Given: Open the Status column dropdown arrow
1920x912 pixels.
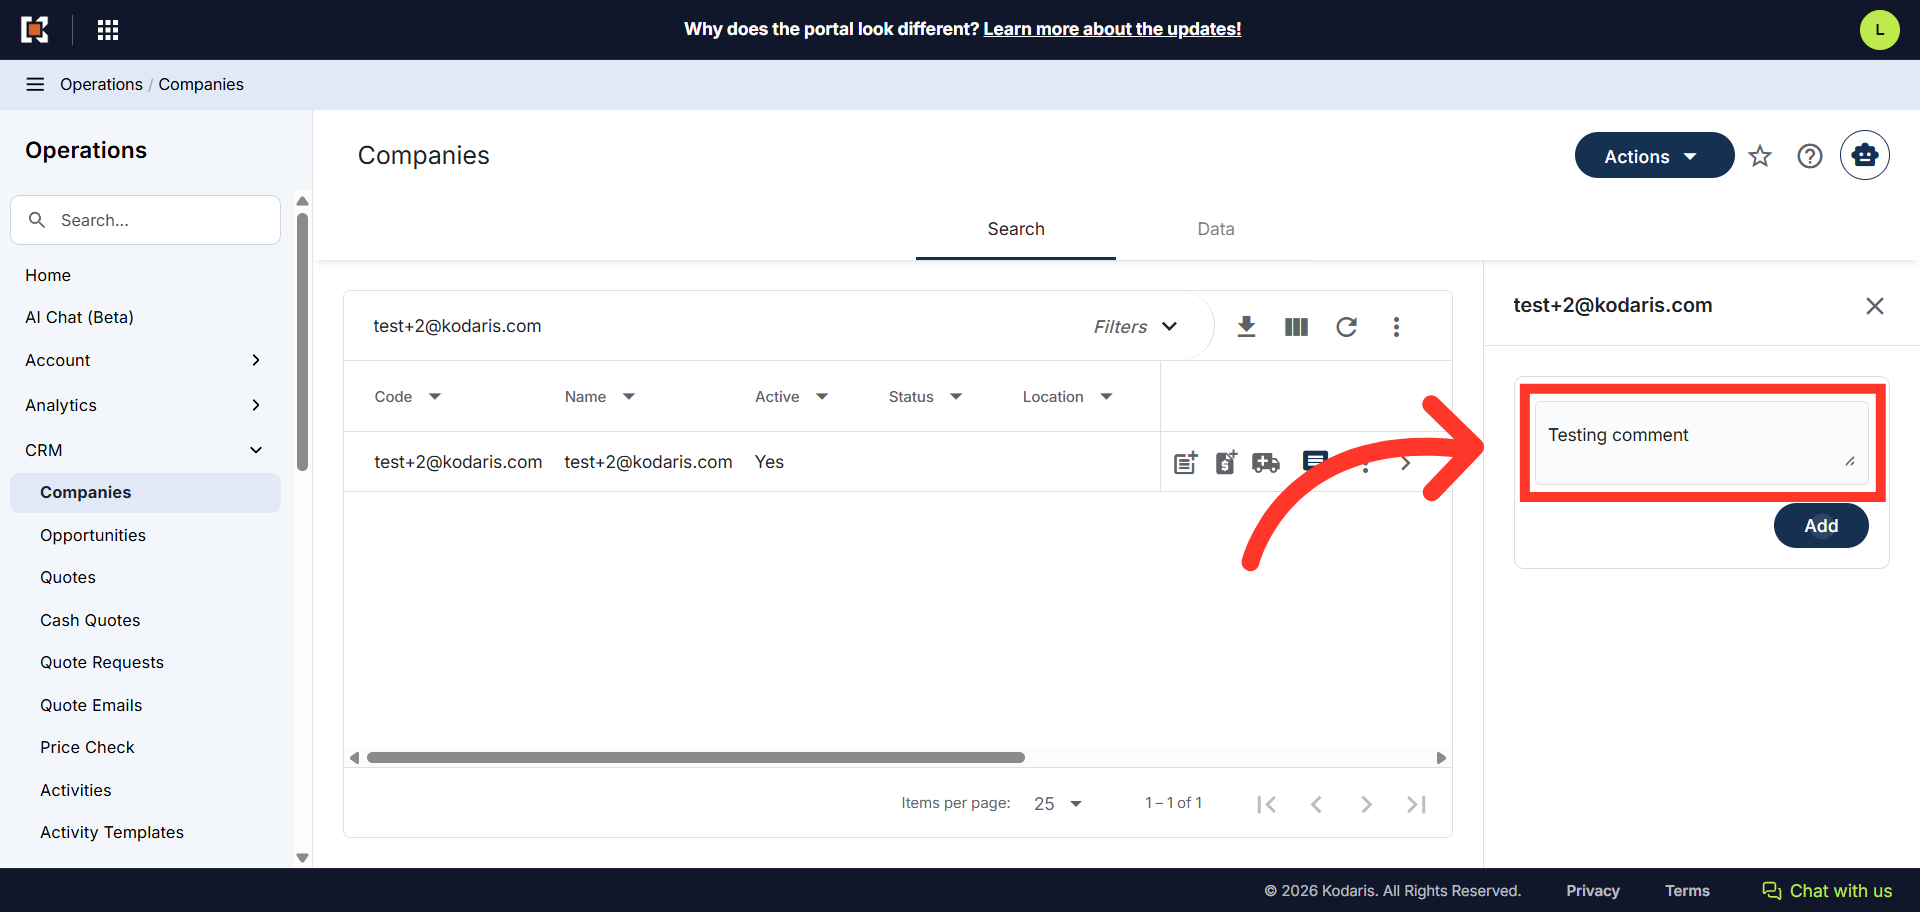Looking at the screenshot, I should click(x=956, y=397).
